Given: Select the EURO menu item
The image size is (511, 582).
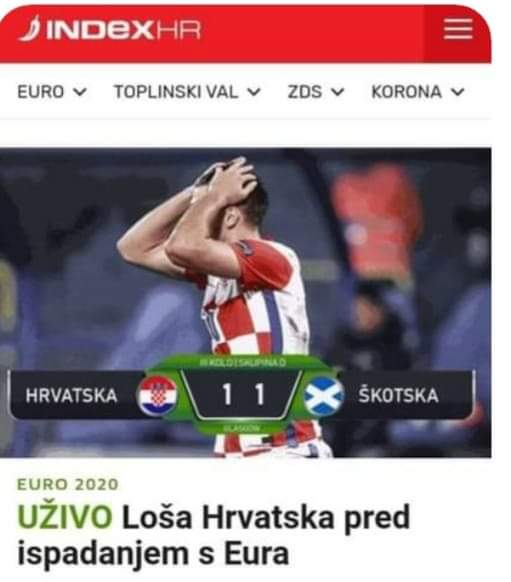Looking at the screenshot, I should (x=41, y=92).
